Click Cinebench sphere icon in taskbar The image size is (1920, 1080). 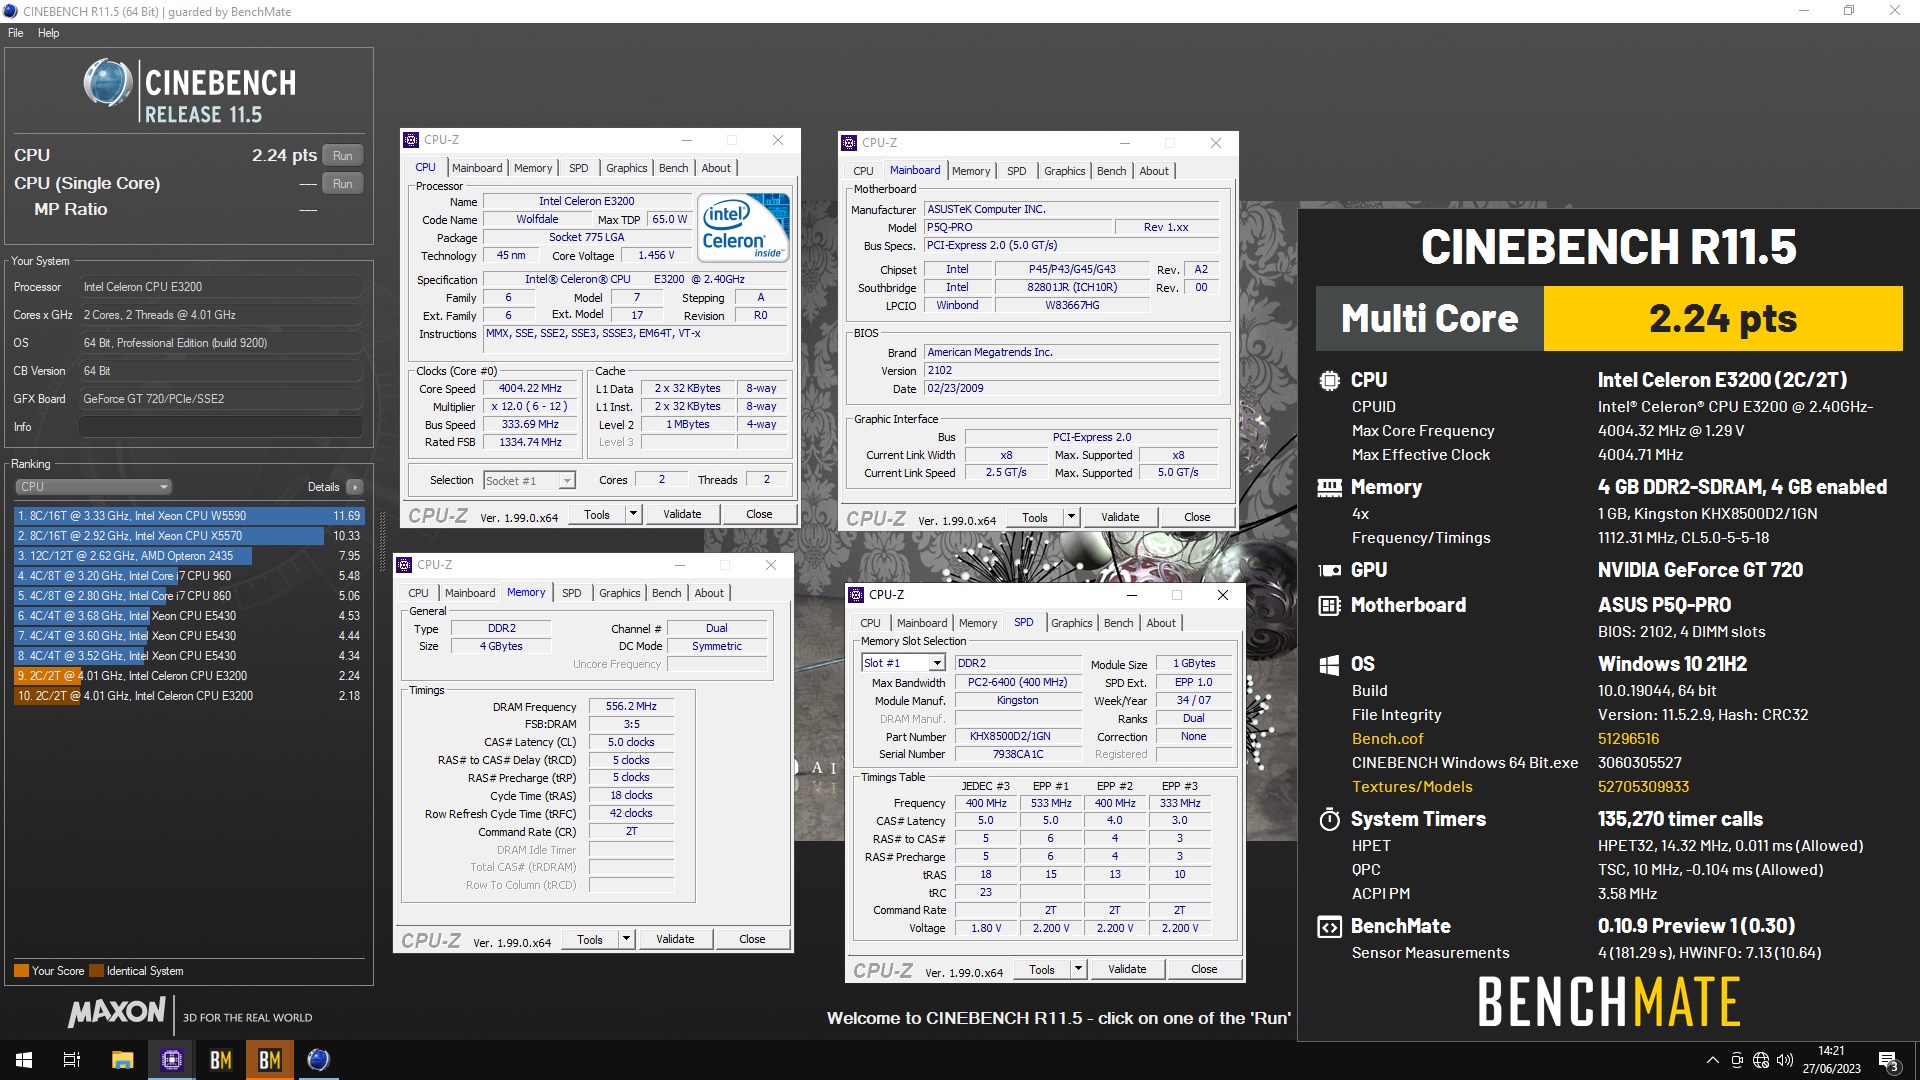[318, 1060]
